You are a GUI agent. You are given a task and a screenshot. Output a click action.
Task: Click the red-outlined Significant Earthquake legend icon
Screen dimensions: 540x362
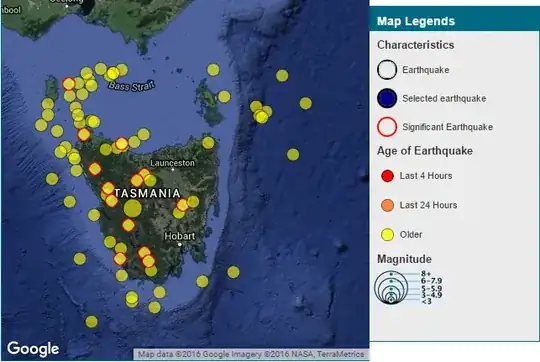pyautogui.click(x=387, y=127)
